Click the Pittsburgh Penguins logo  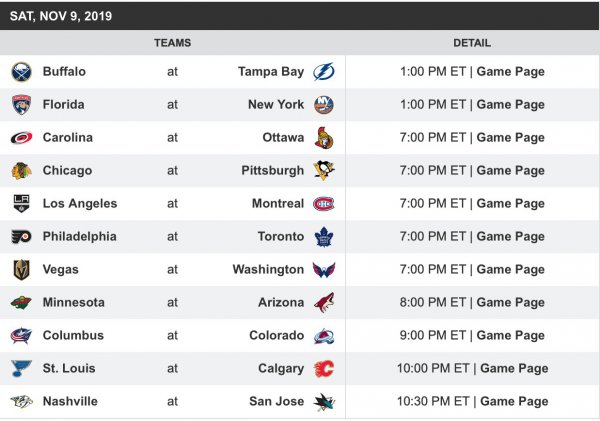pyautogui.click(x=324, y=171)
